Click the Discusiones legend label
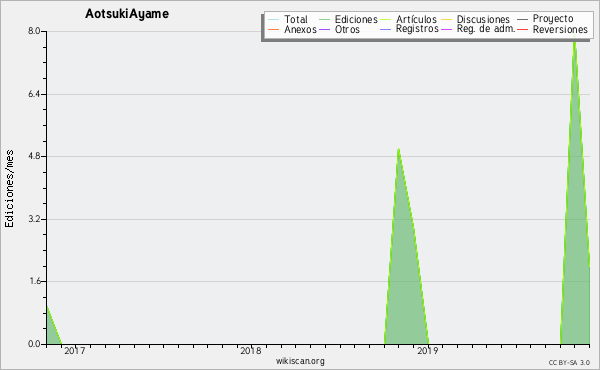600x370 pixels. click(x=483, y=19)
